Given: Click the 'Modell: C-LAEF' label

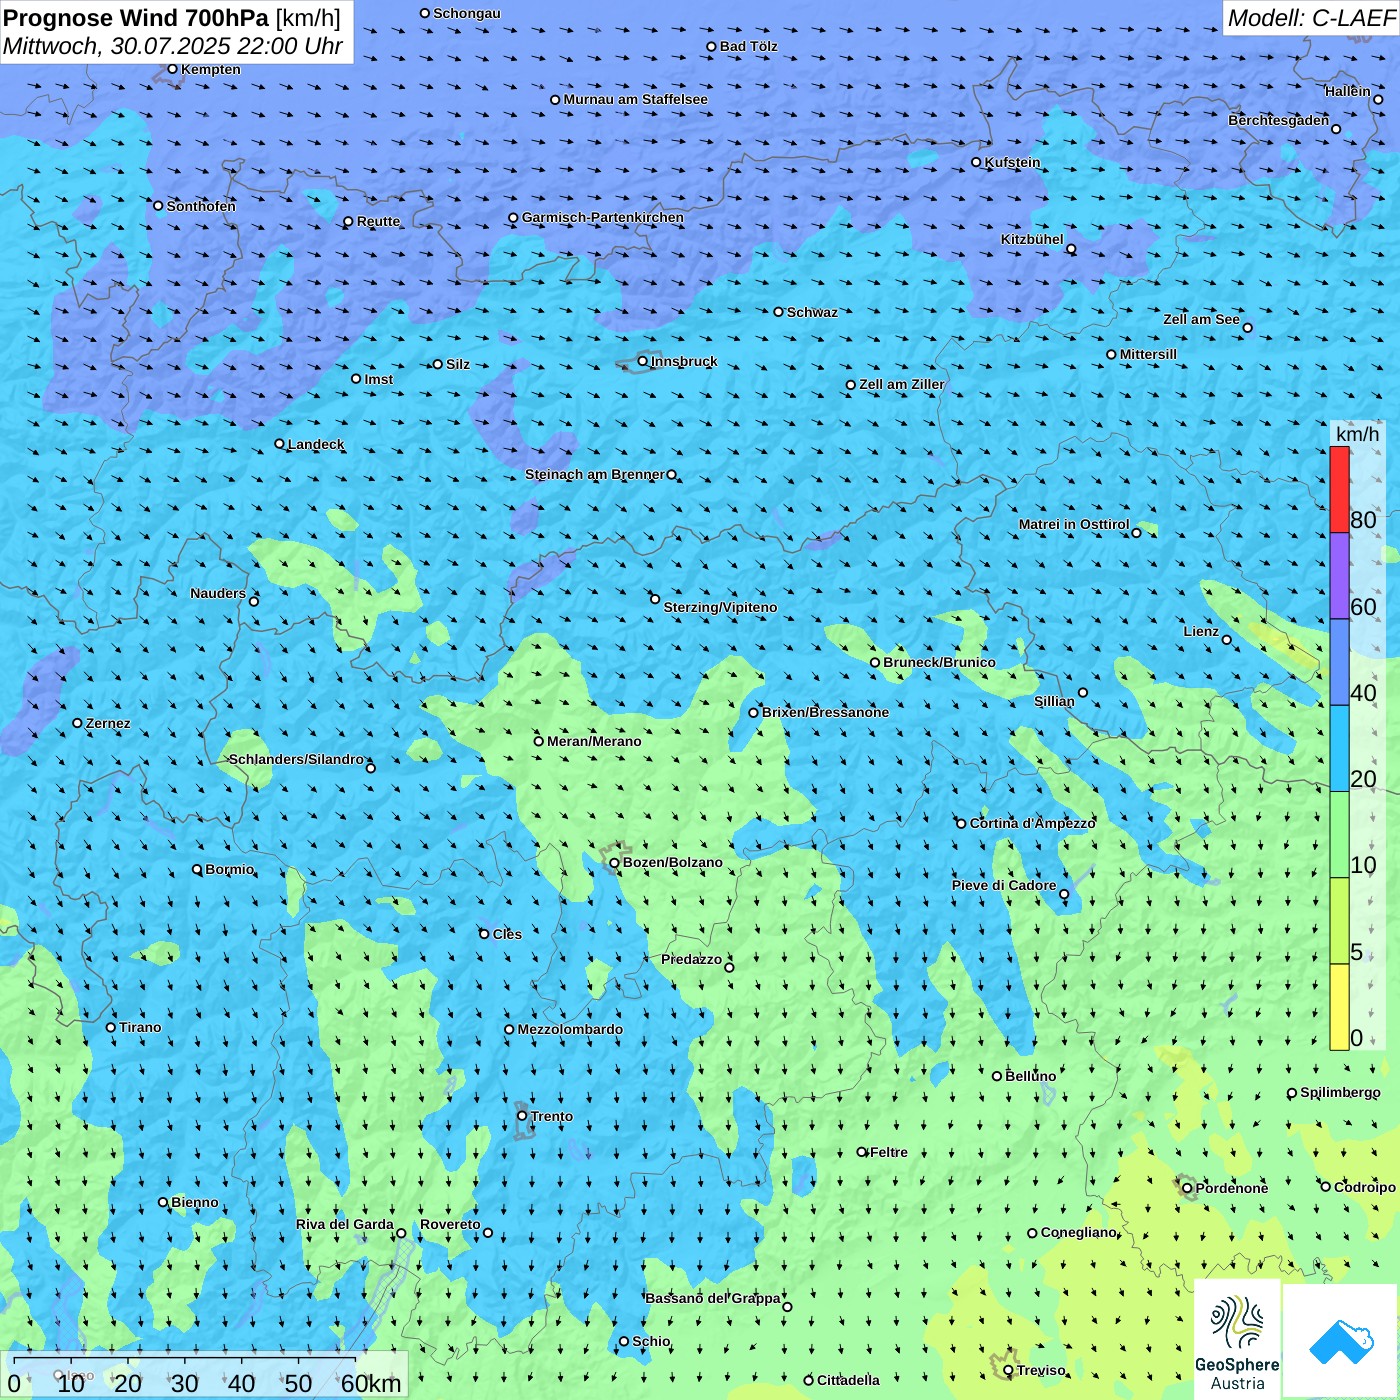Looking at the screenshot, I should pos(1311,18).
